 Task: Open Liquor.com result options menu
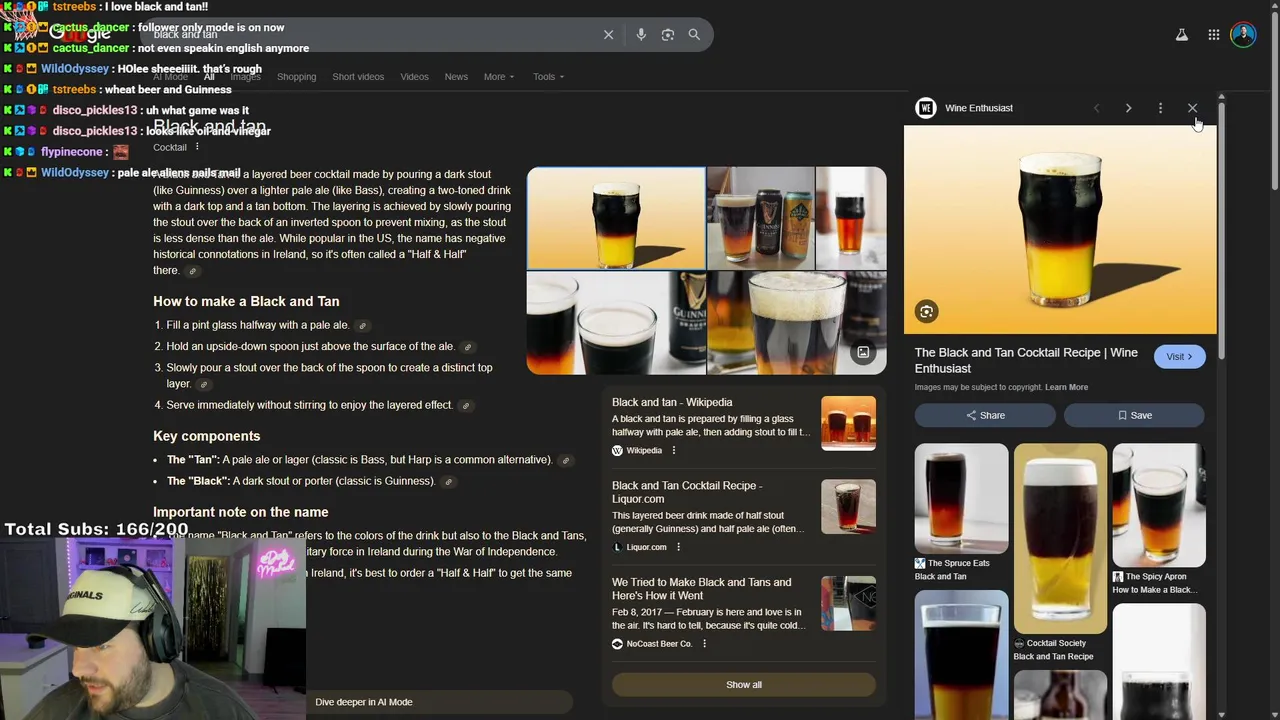[x=678, y=547]
